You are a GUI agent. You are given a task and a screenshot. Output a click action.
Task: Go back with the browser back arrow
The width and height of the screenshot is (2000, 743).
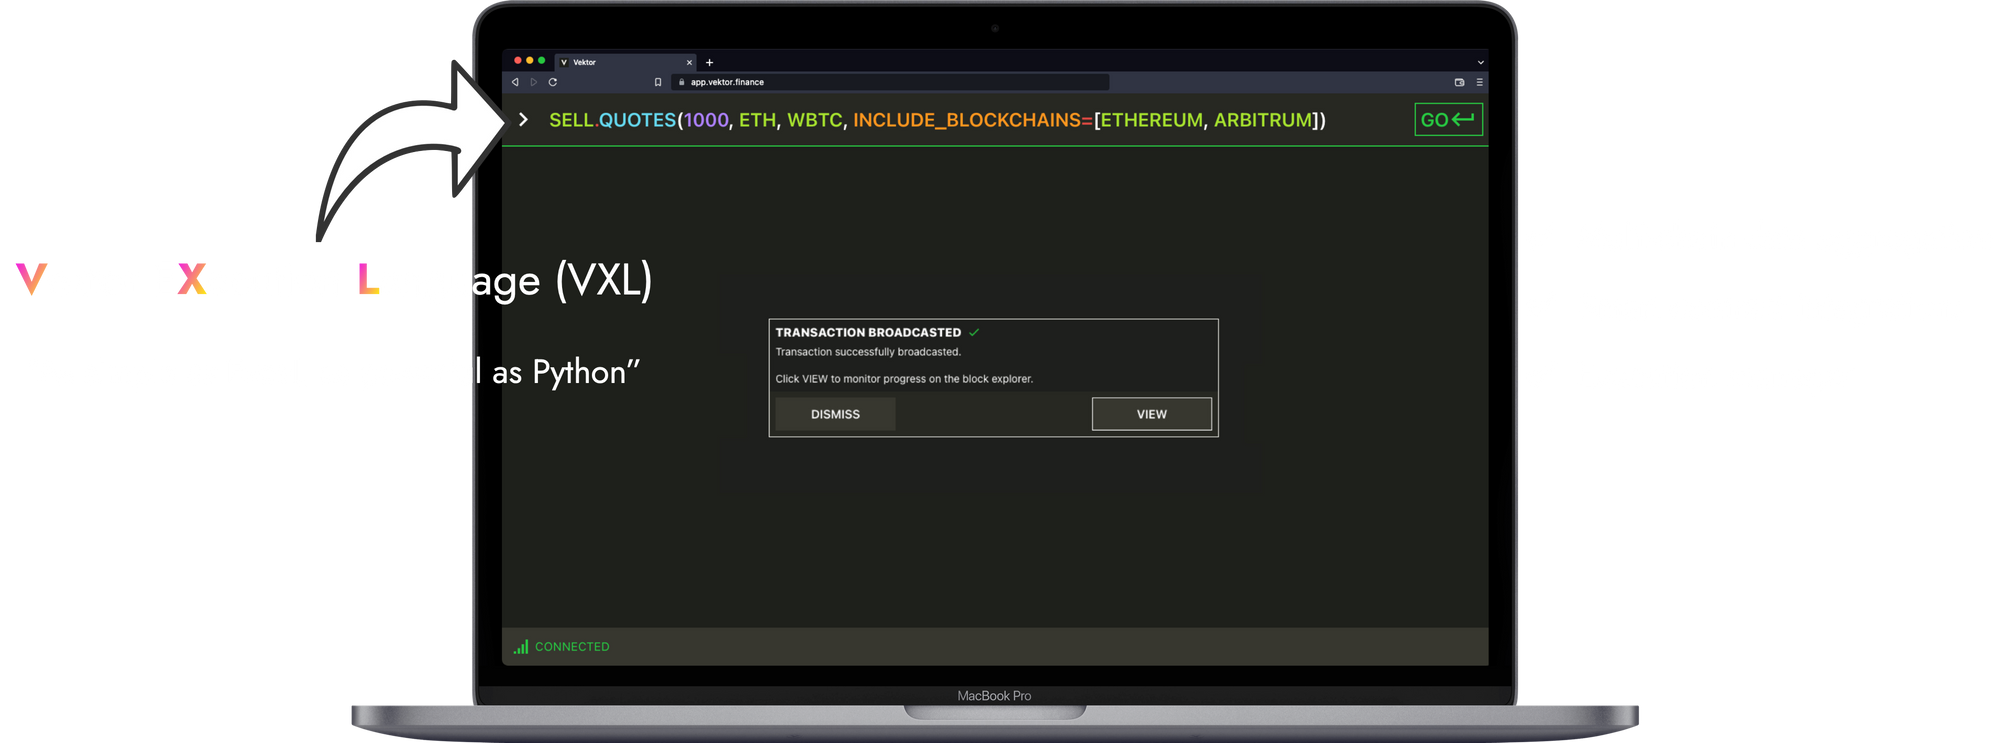coord(515,82)
